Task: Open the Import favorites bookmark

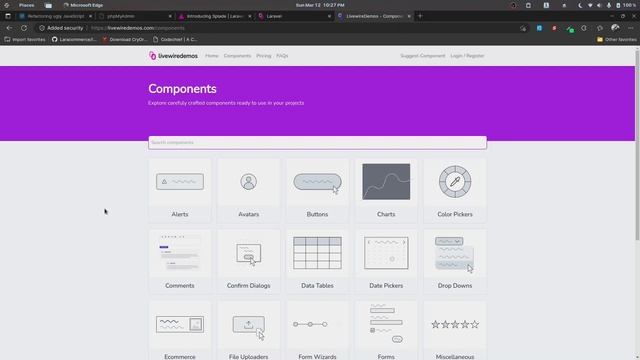Action: [x=25, y=40]
